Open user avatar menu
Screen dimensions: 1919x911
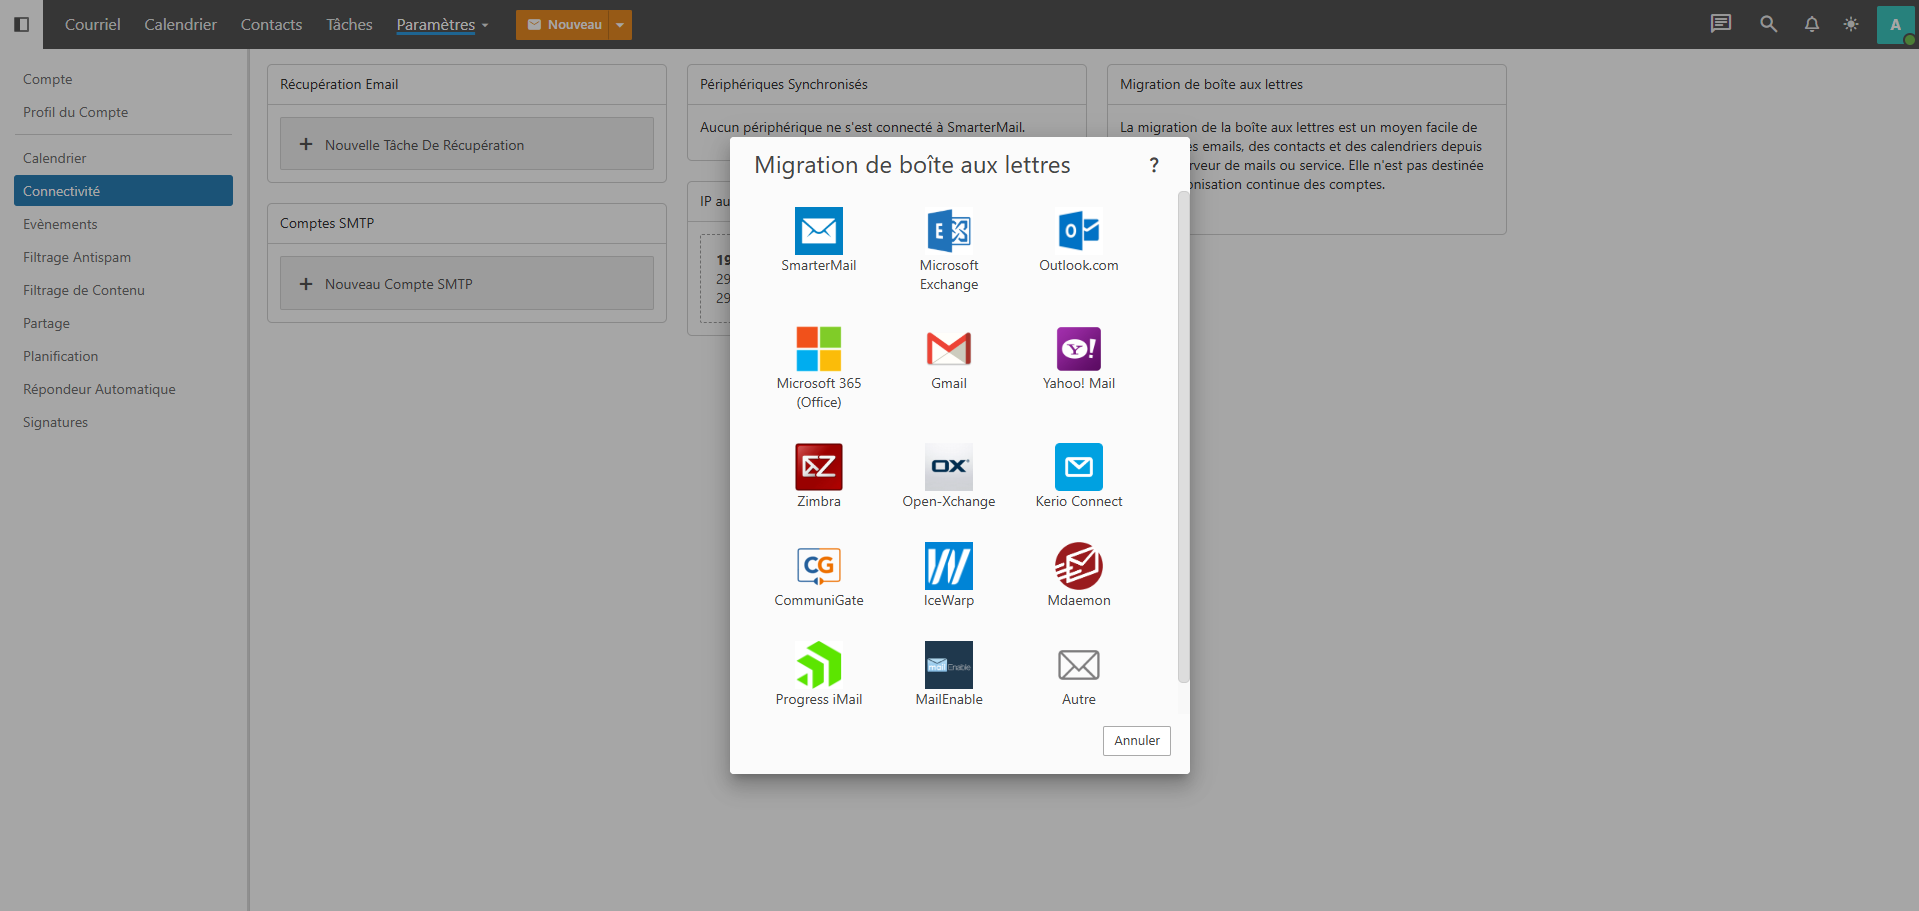(1895, 25)
